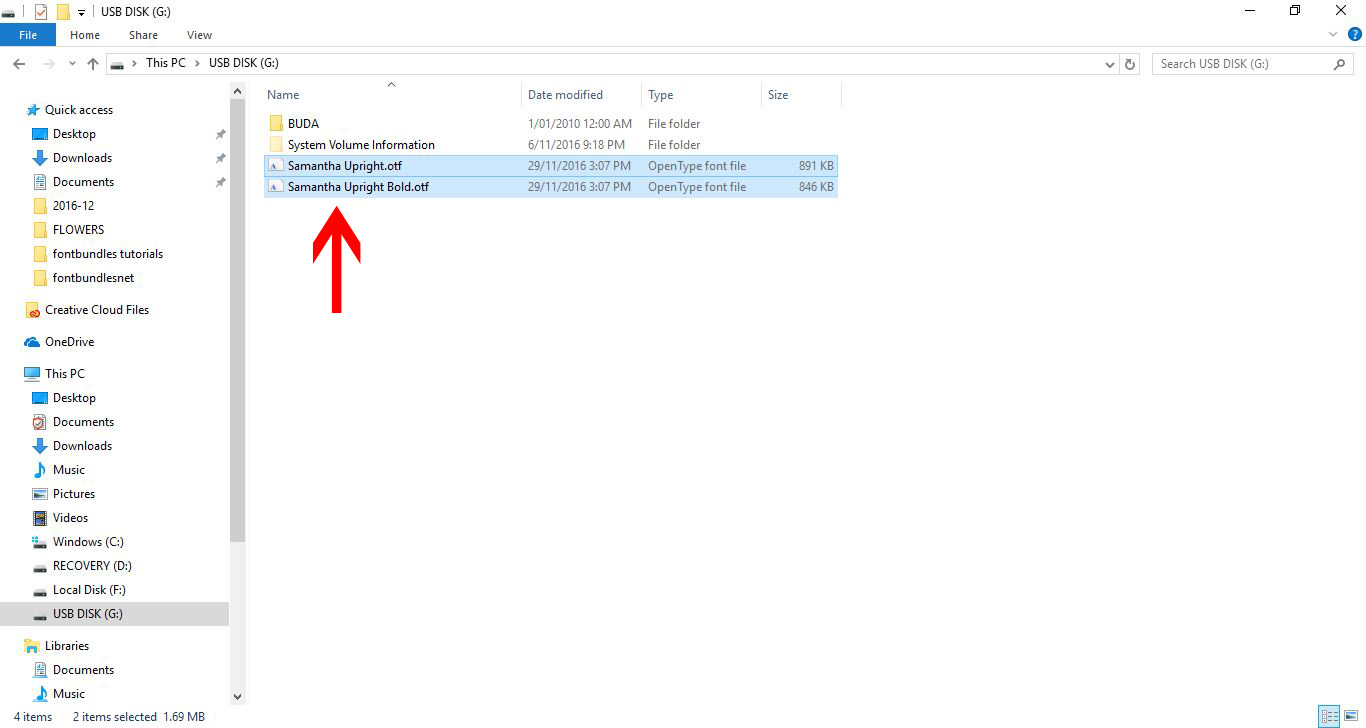Screen dimensions: 1366x728
Task: Switch to the Home ribbon tab
Action: 85,35
